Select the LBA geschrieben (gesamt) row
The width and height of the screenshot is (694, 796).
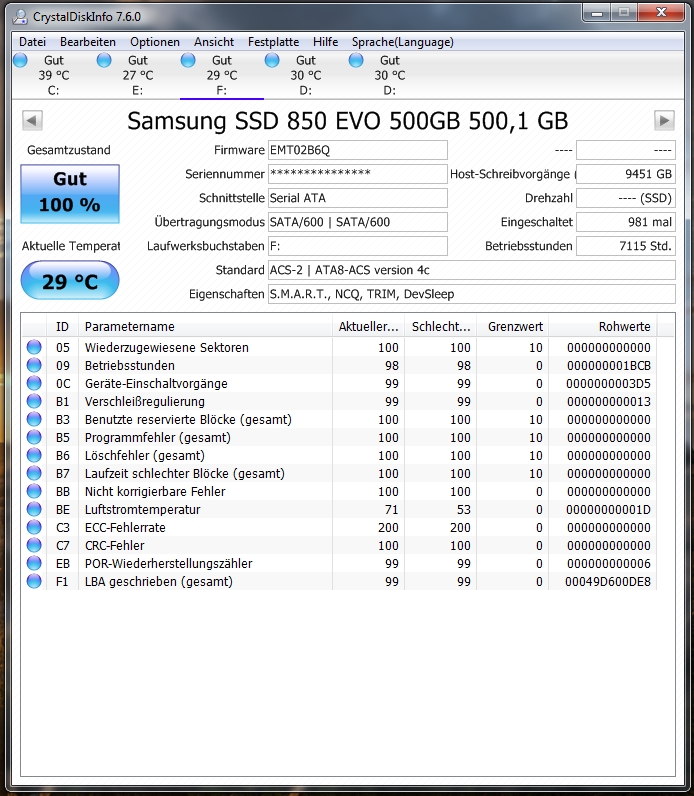339,581
